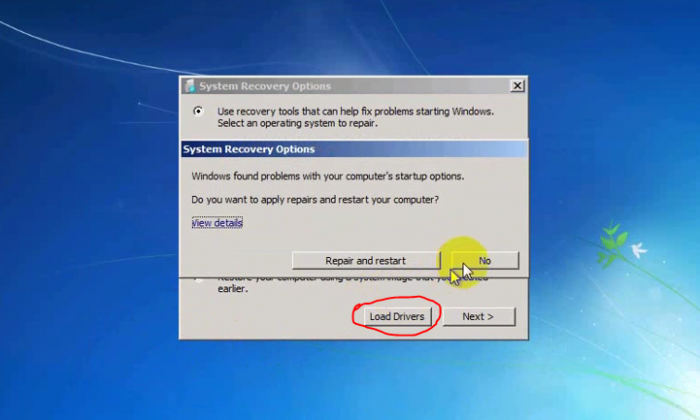Screen dimensions: 700x420
Task: Choose No in the repair prompt
Action: click(x=485, y=261)
